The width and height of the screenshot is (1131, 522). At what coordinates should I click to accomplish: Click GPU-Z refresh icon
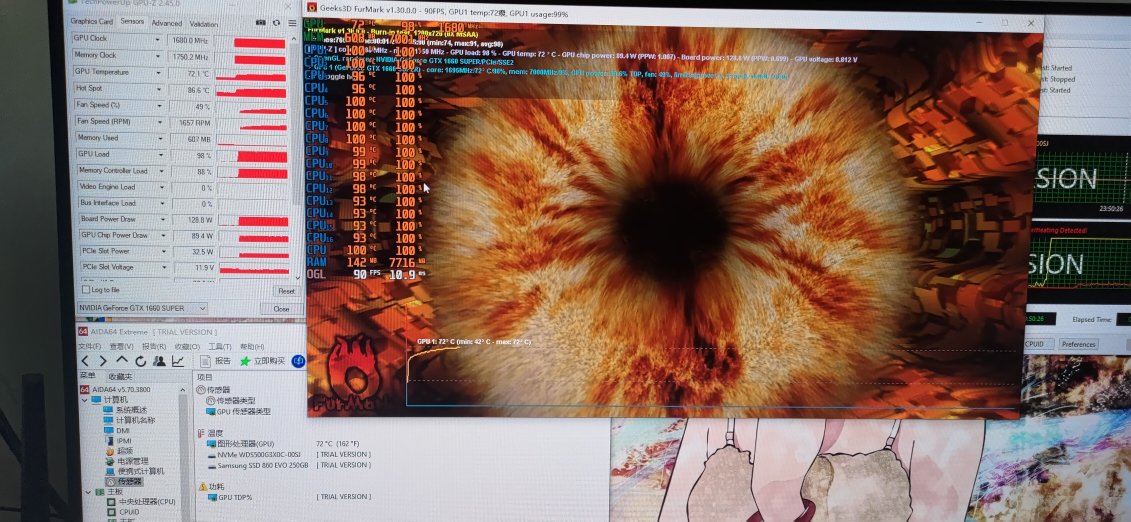[276, 23]
